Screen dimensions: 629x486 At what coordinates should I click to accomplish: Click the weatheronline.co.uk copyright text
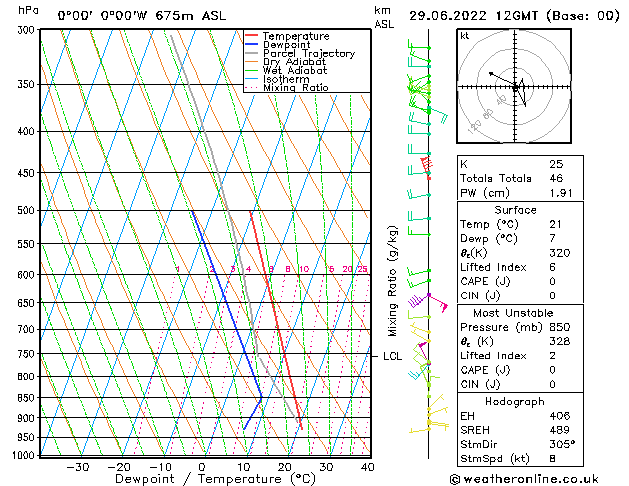(524, 479)
